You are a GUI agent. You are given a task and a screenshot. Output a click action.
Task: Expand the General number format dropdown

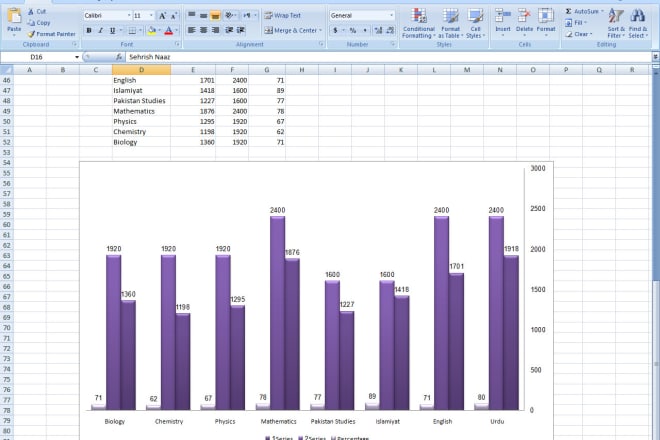(392, 16)
